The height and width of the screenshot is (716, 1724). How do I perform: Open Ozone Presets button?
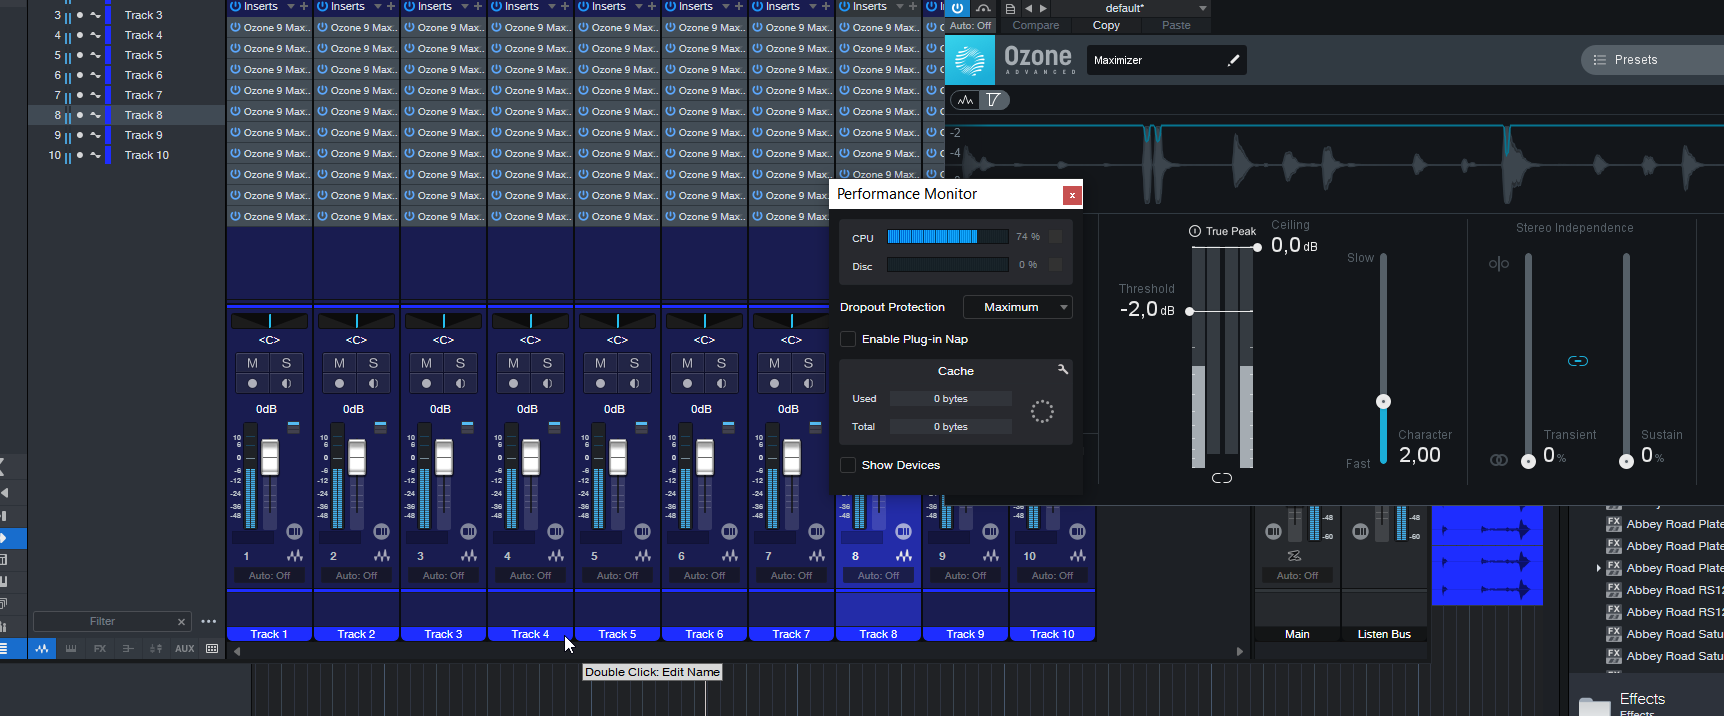[x=1651, y=60]
